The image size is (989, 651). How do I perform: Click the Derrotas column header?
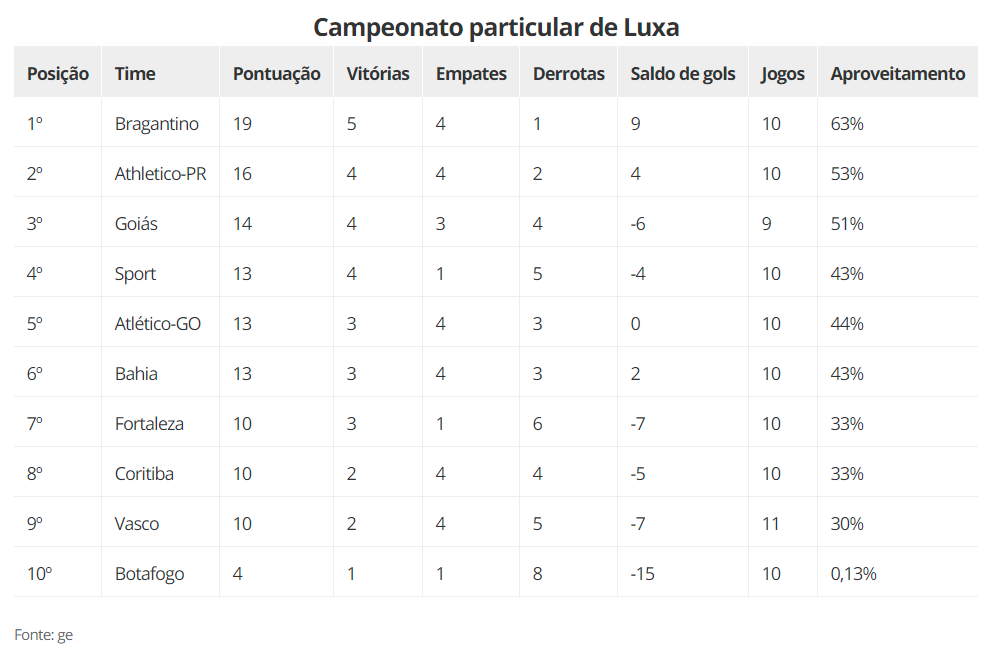click(568, 73)
